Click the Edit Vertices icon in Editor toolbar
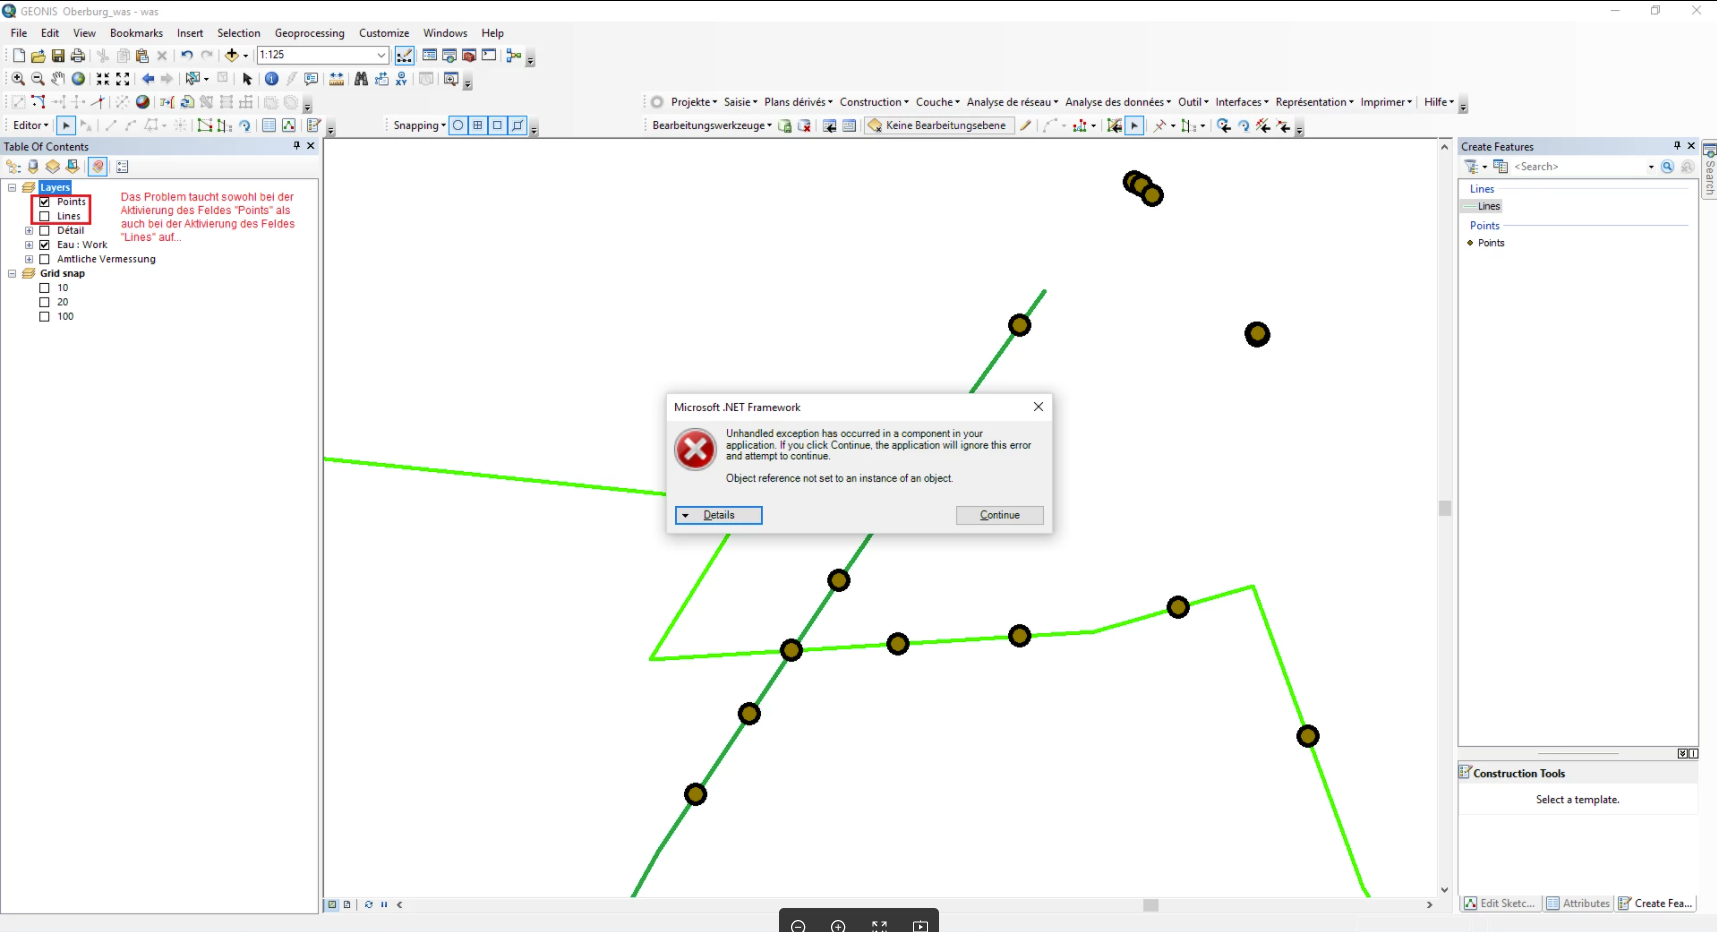 point(204,125)
